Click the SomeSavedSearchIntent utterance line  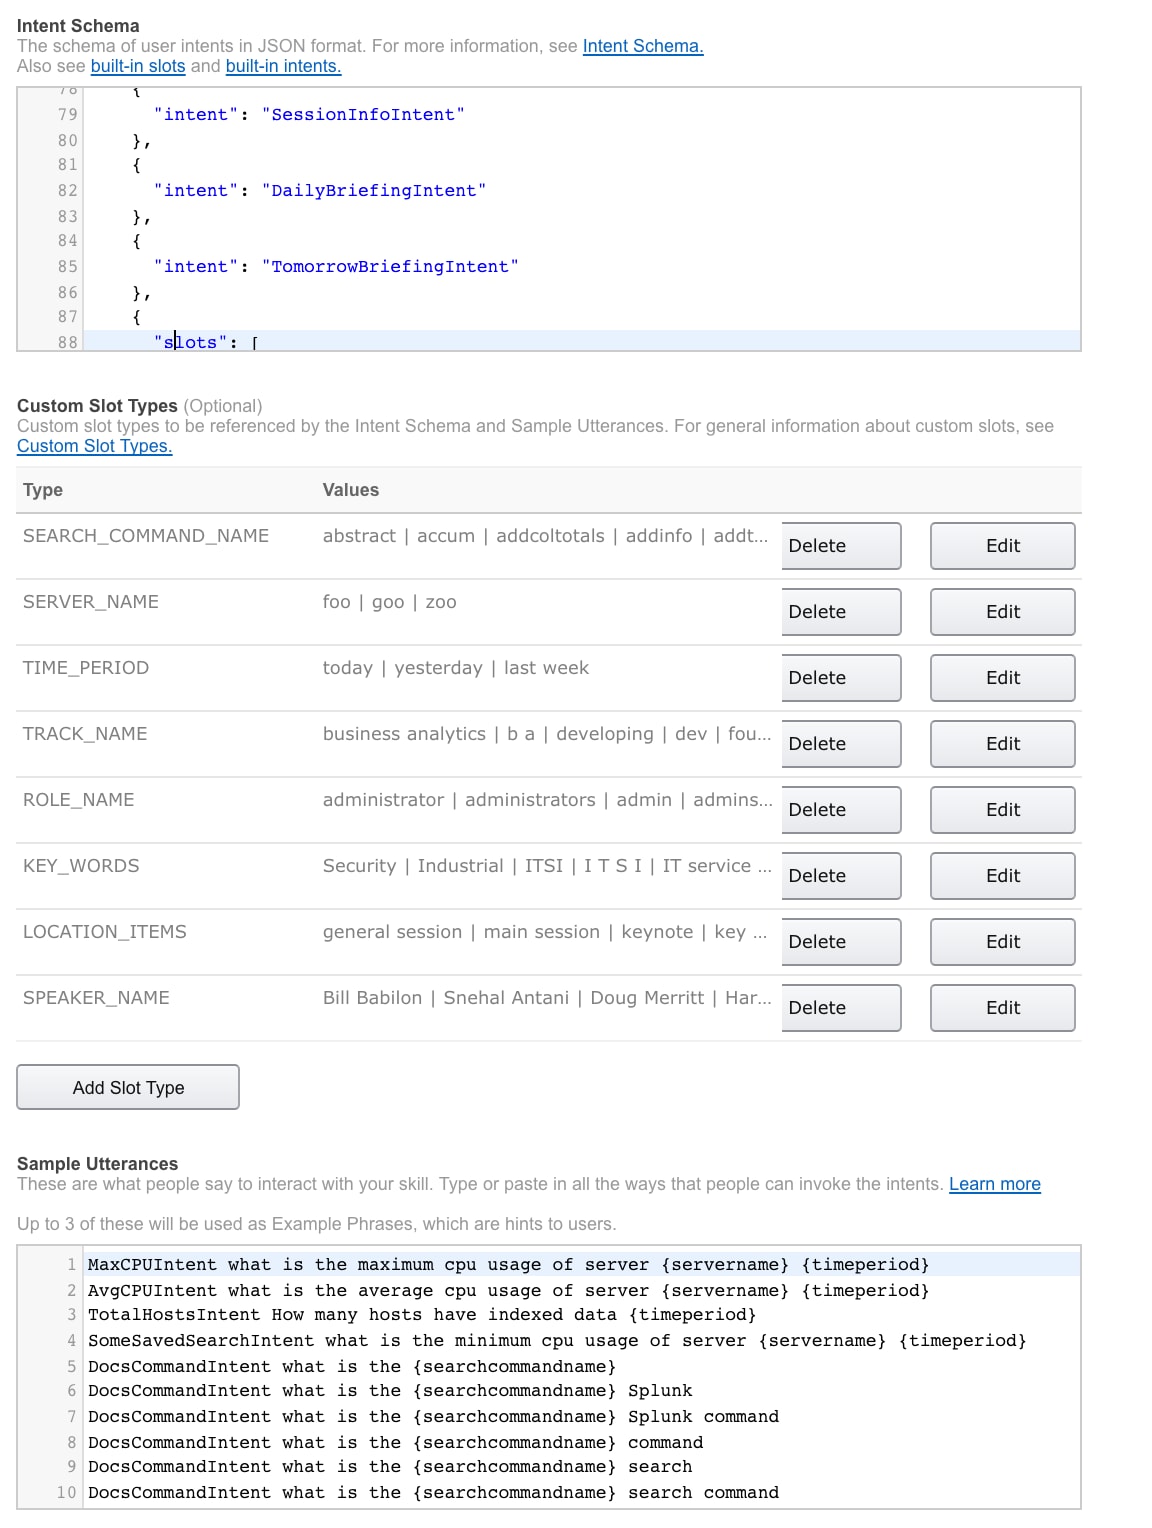point(581,1341)
